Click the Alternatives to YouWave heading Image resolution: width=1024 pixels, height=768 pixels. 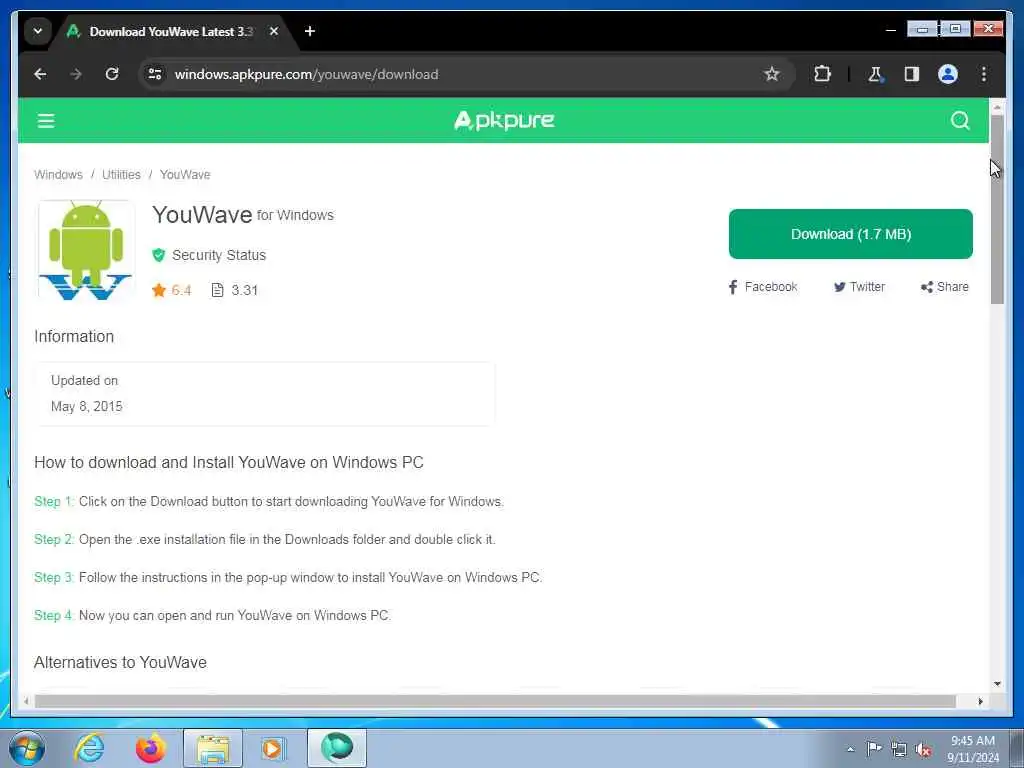tap(120, 662)
